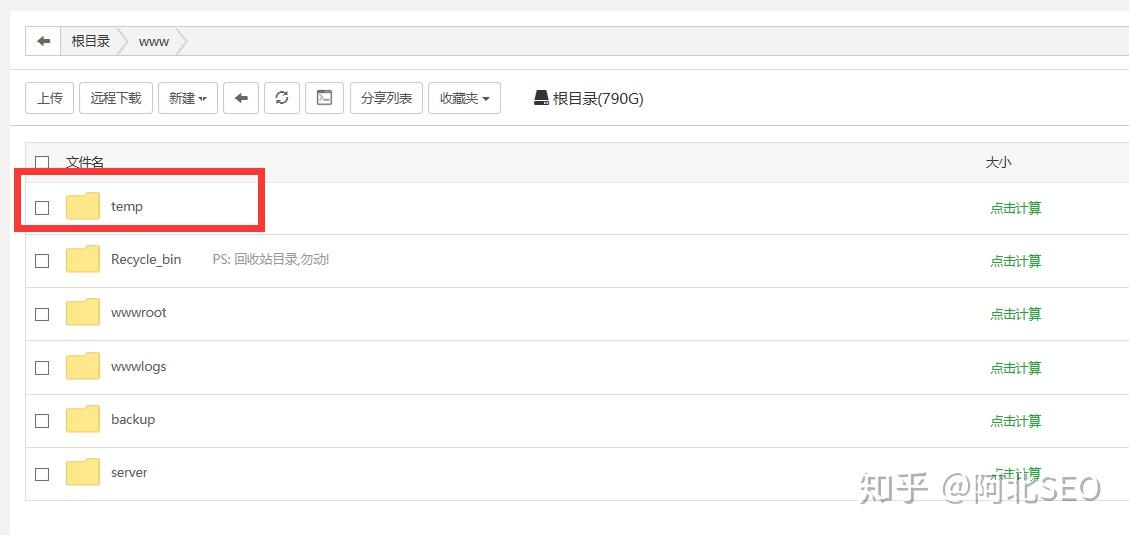Click the wwwroot folder icon

pos(83,313)
